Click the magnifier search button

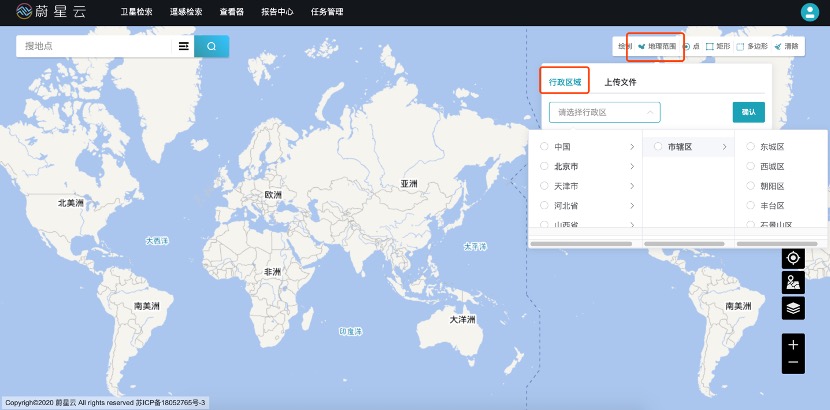tap(211, 46)
